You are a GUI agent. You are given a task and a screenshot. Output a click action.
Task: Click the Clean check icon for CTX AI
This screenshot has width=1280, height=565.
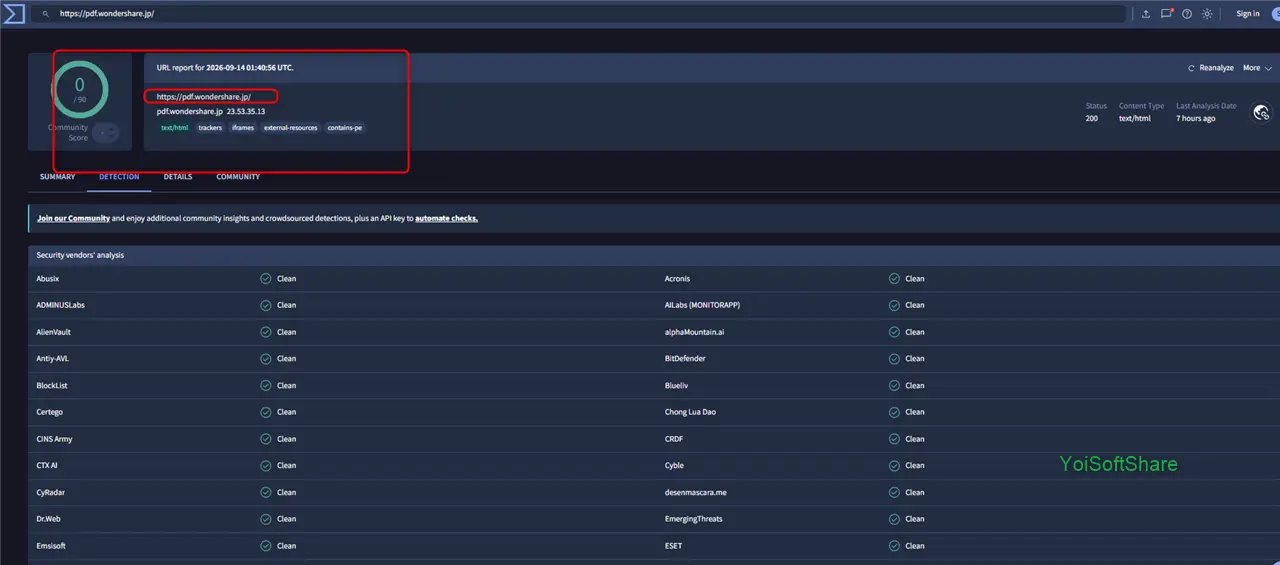pyautogui.click(x=265, y=465)
